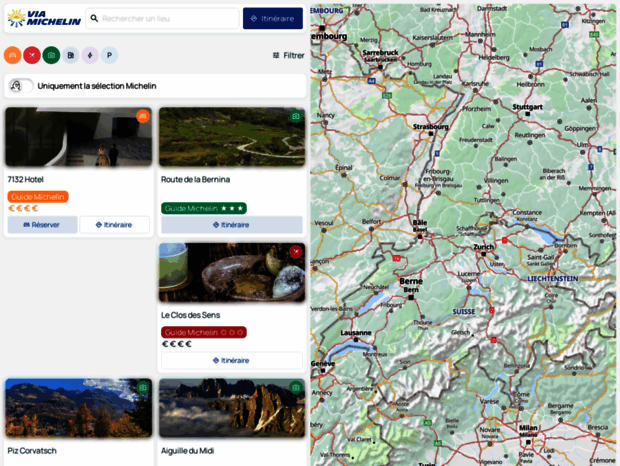Click the SUISSE country label on the map
The width and height of the screenshot is (620, 466).
[464, 311]
